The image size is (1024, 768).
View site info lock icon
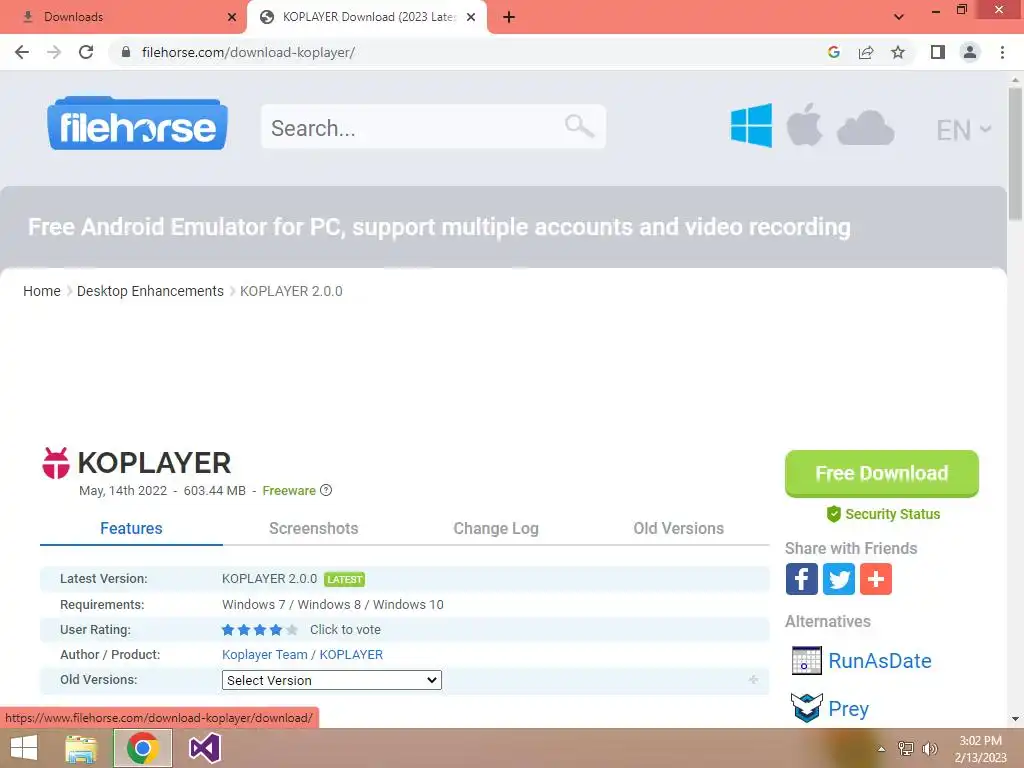point(126,52)
